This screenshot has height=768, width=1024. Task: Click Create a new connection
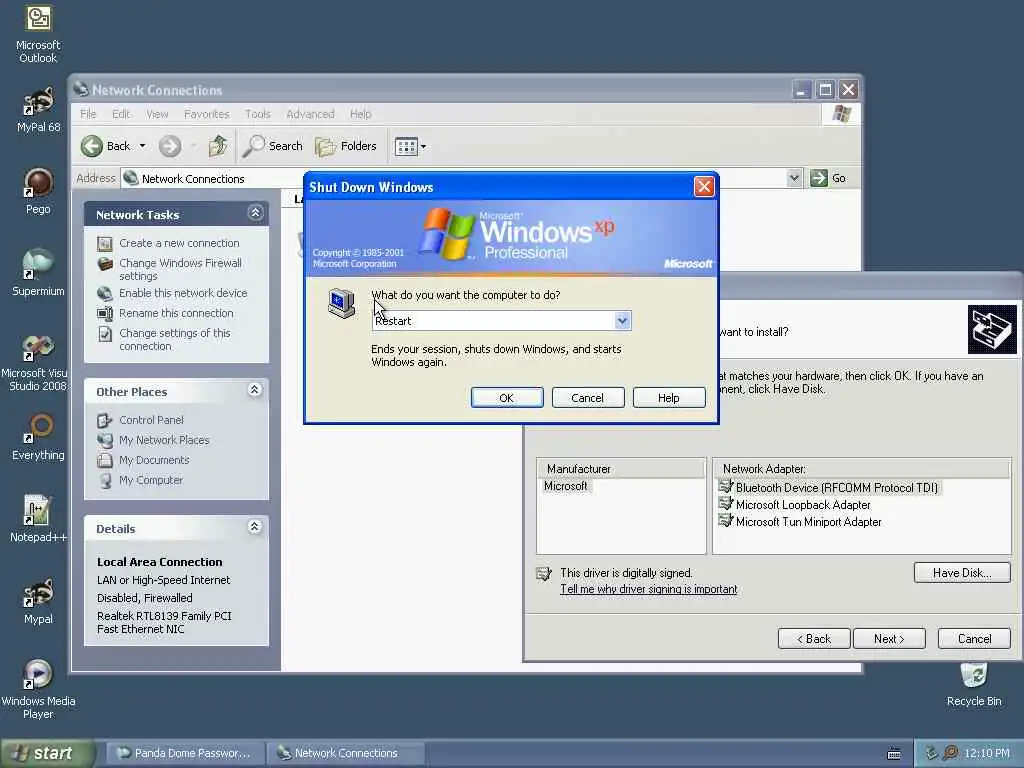point(179,243)
